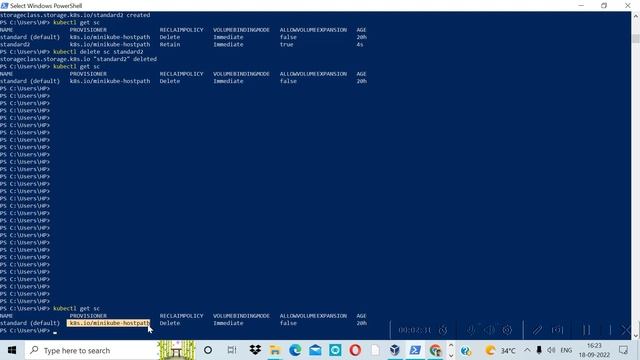Viewport: 640px width, 360px height.
Task: Switch to PowerShell taskbar icon
Action: pyautogui.click(x=415, y=350)
